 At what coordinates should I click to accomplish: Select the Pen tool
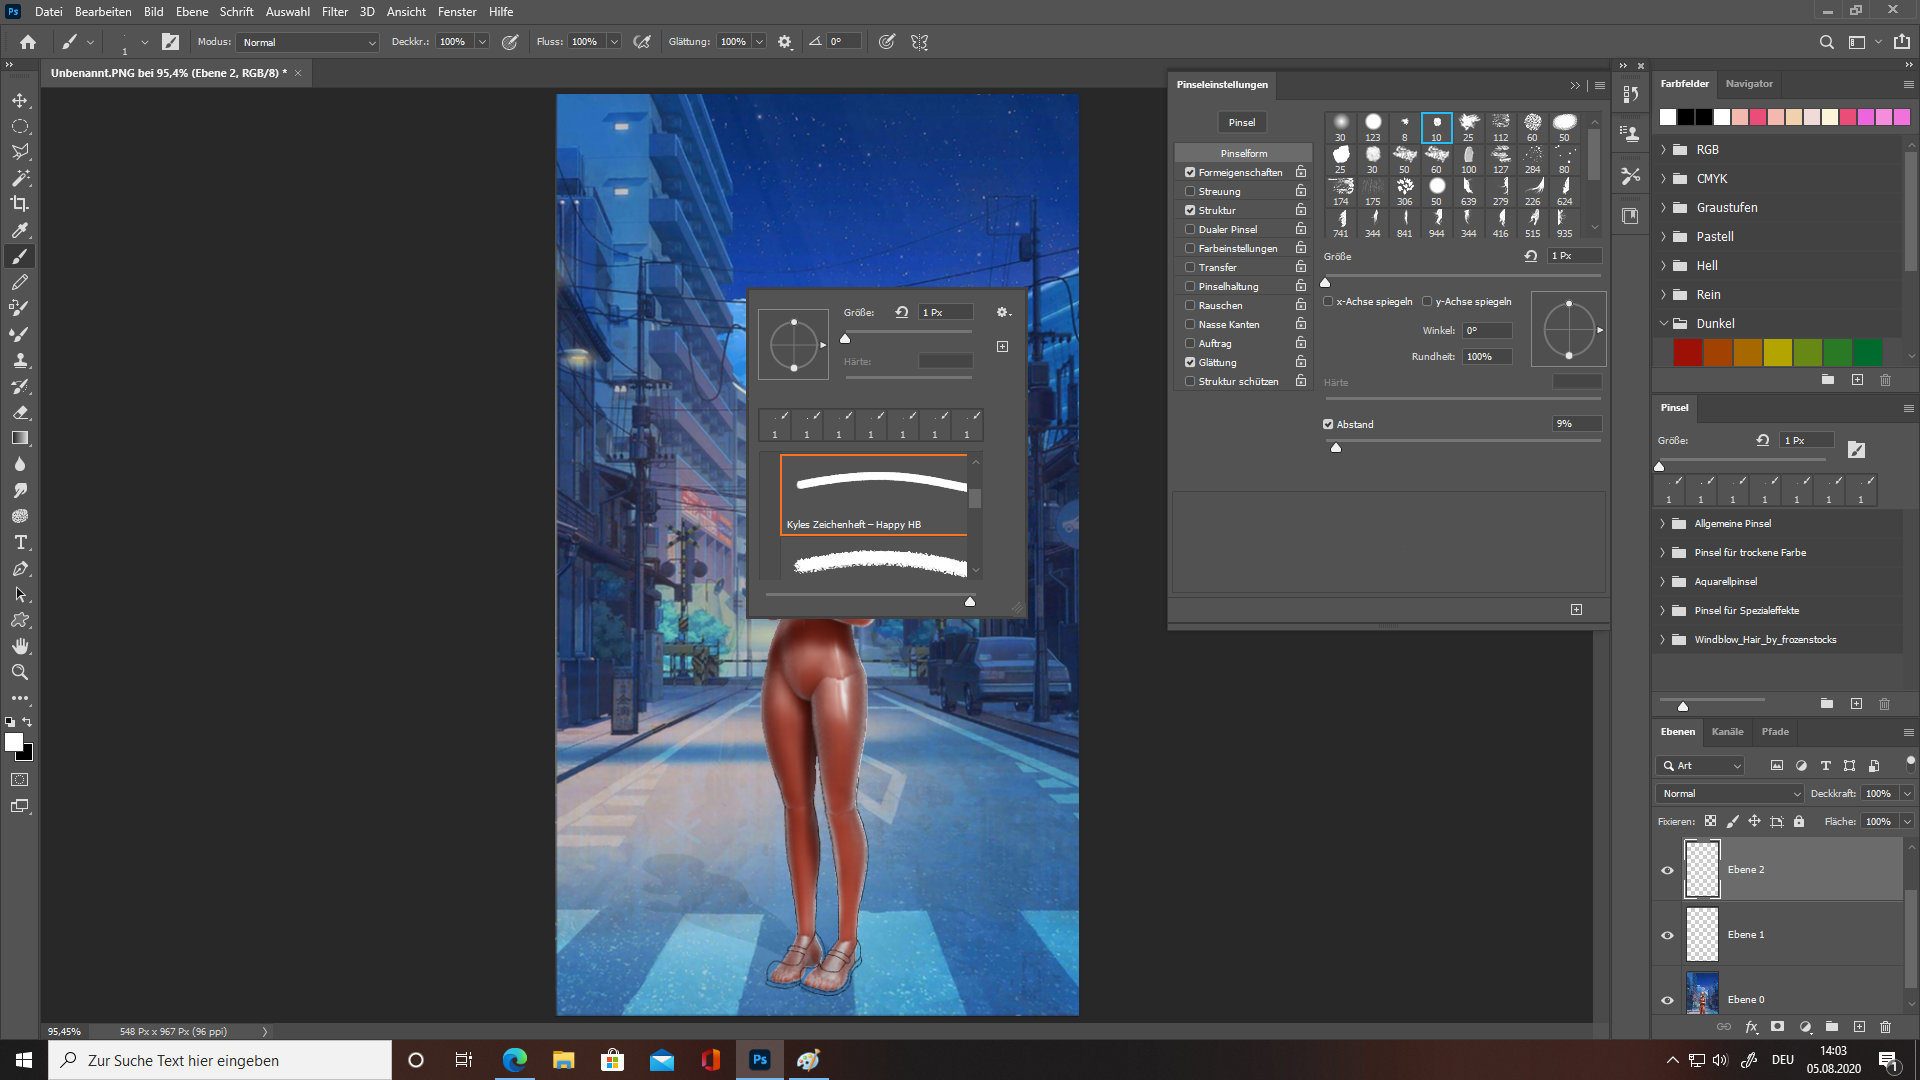[x=20, y=568]
